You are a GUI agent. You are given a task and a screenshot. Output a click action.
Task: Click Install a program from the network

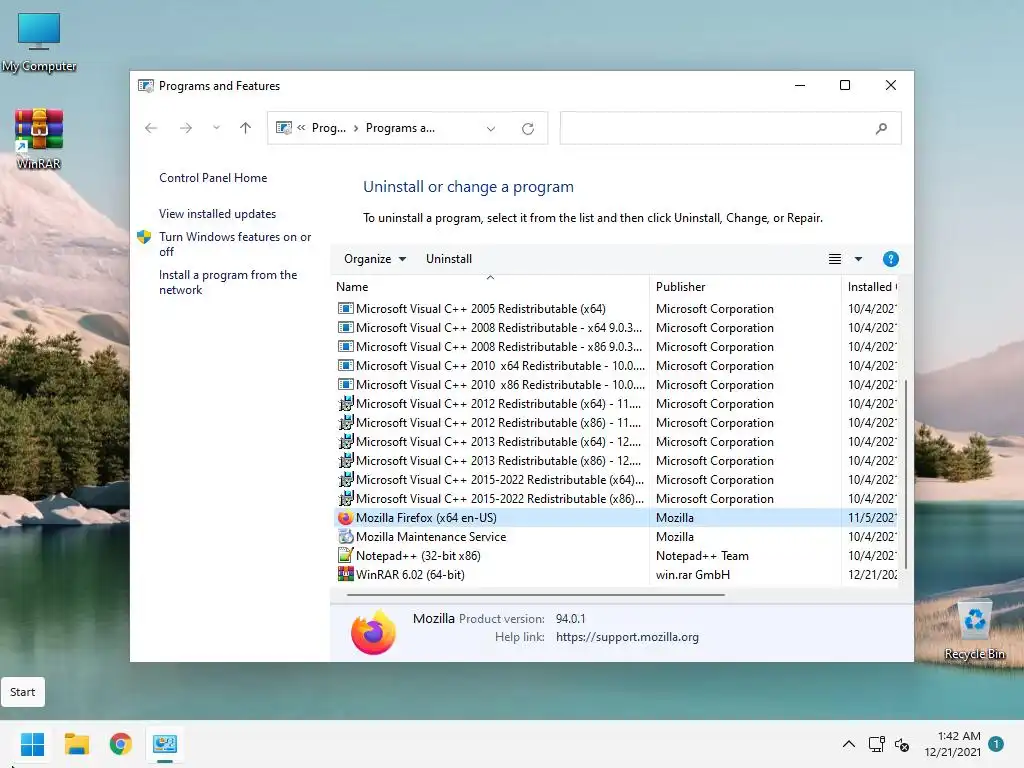(x=228, y=282)
